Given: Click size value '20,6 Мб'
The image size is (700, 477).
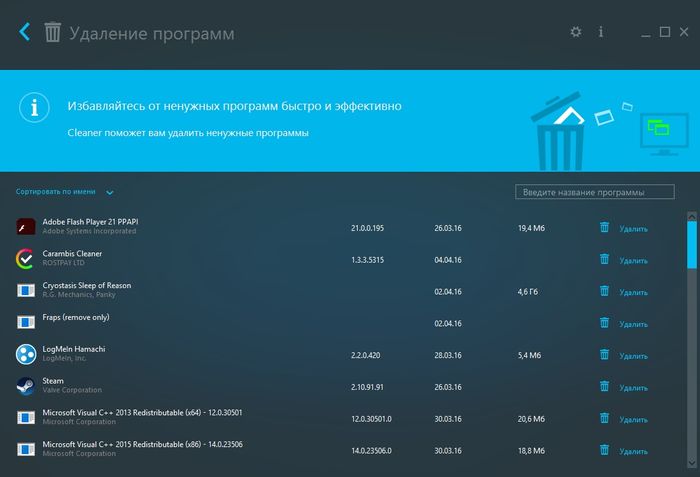Looking at the screenshot, I should [531, 419].
